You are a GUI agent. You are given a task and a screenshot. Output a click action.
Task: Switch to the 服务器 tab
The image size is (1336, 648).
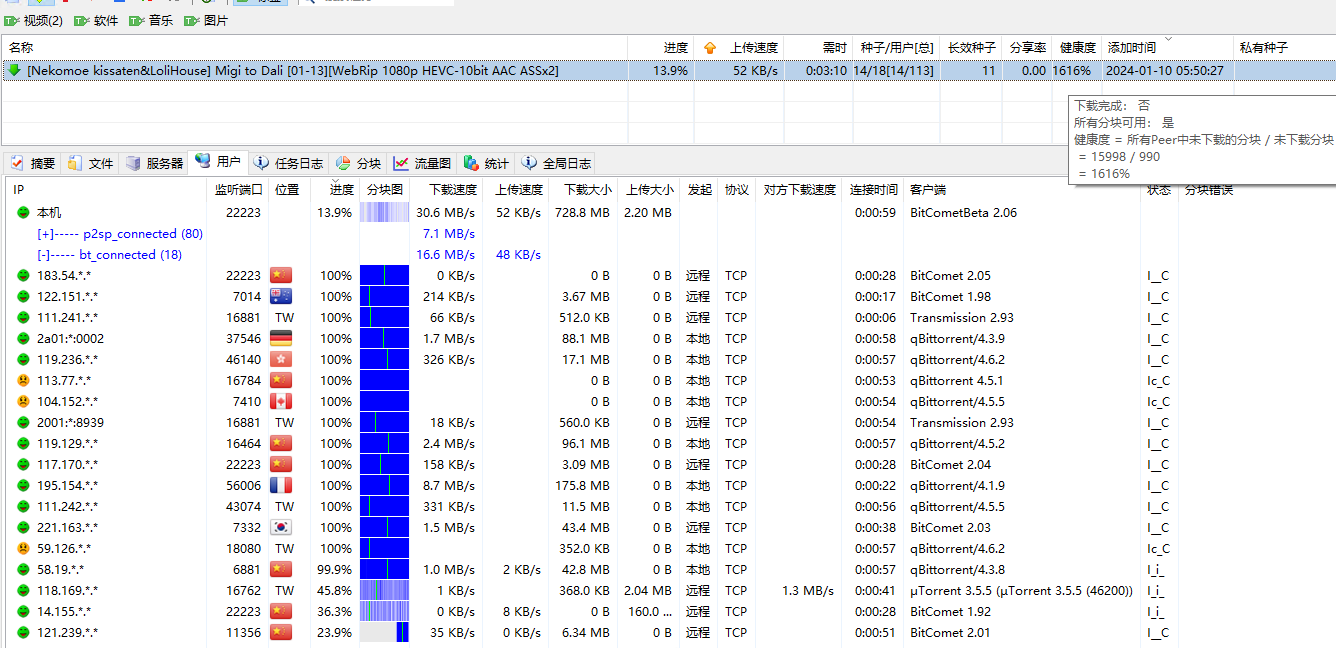point(155,163)
